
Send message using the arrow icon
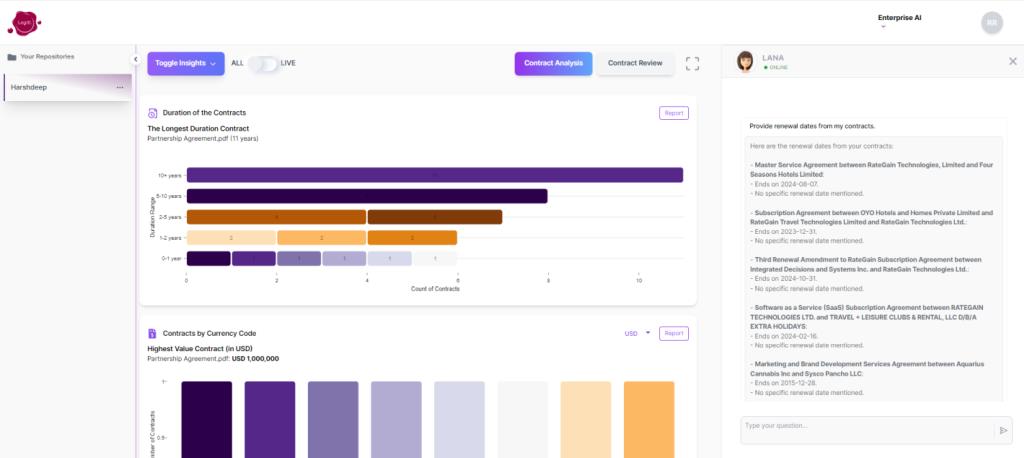[x=1003, y=430]
